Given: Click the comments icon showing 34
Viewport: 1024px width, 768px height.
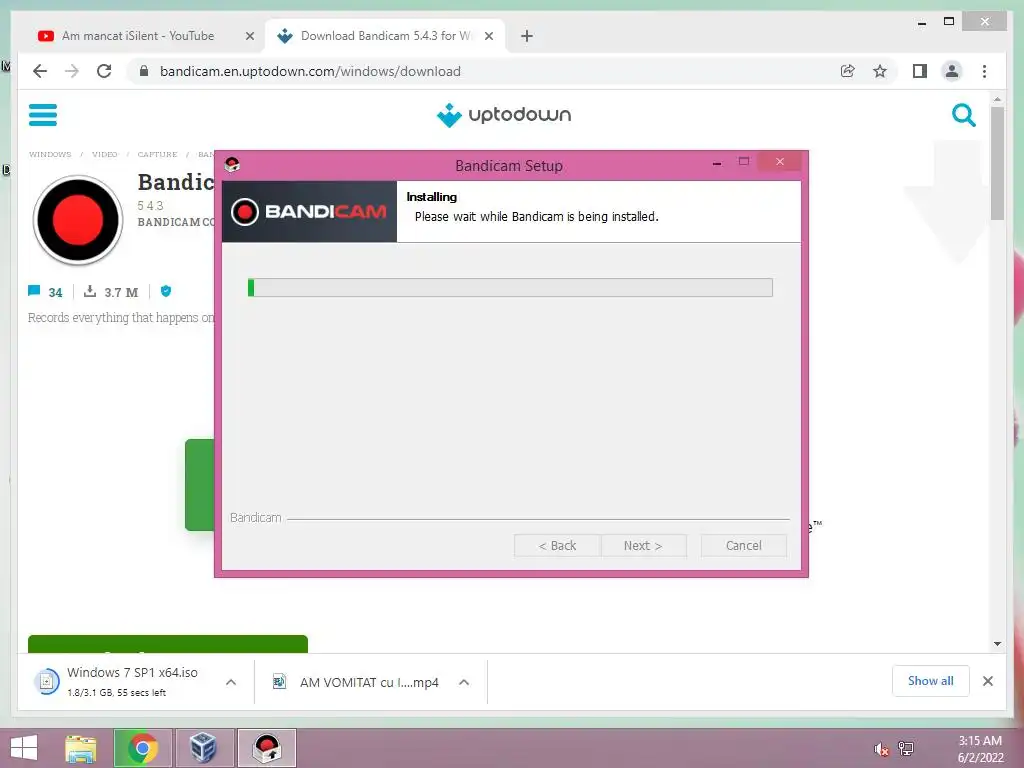Looking at the screenshot, I should [x=34, y=291].
